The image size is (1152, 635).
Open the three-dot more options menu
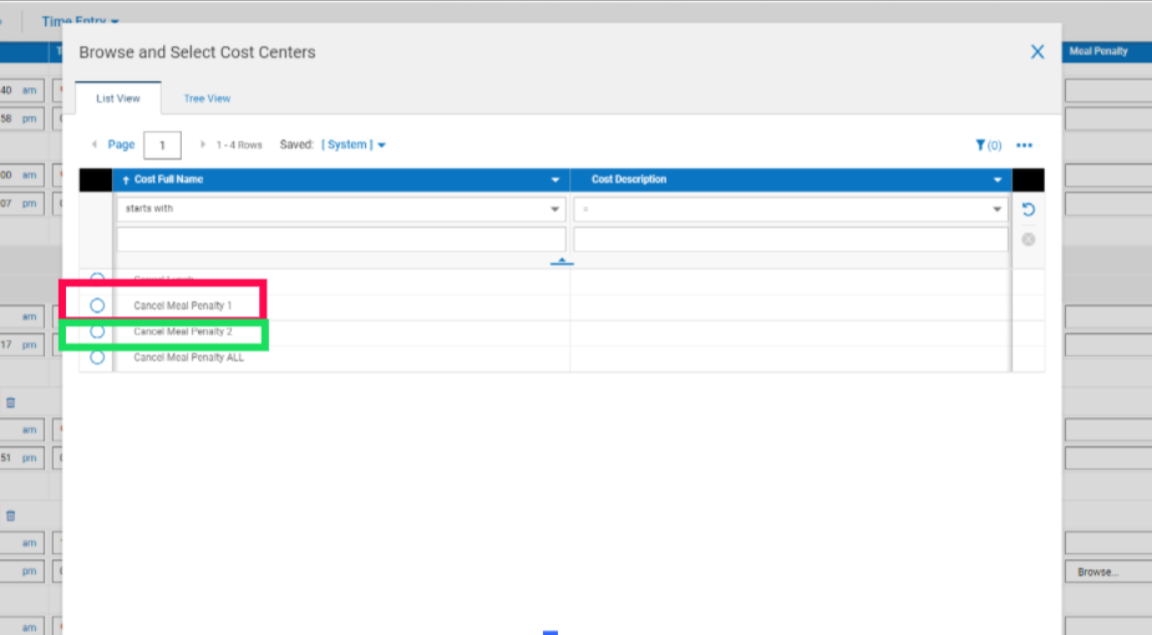click(x=1024, y=145)
